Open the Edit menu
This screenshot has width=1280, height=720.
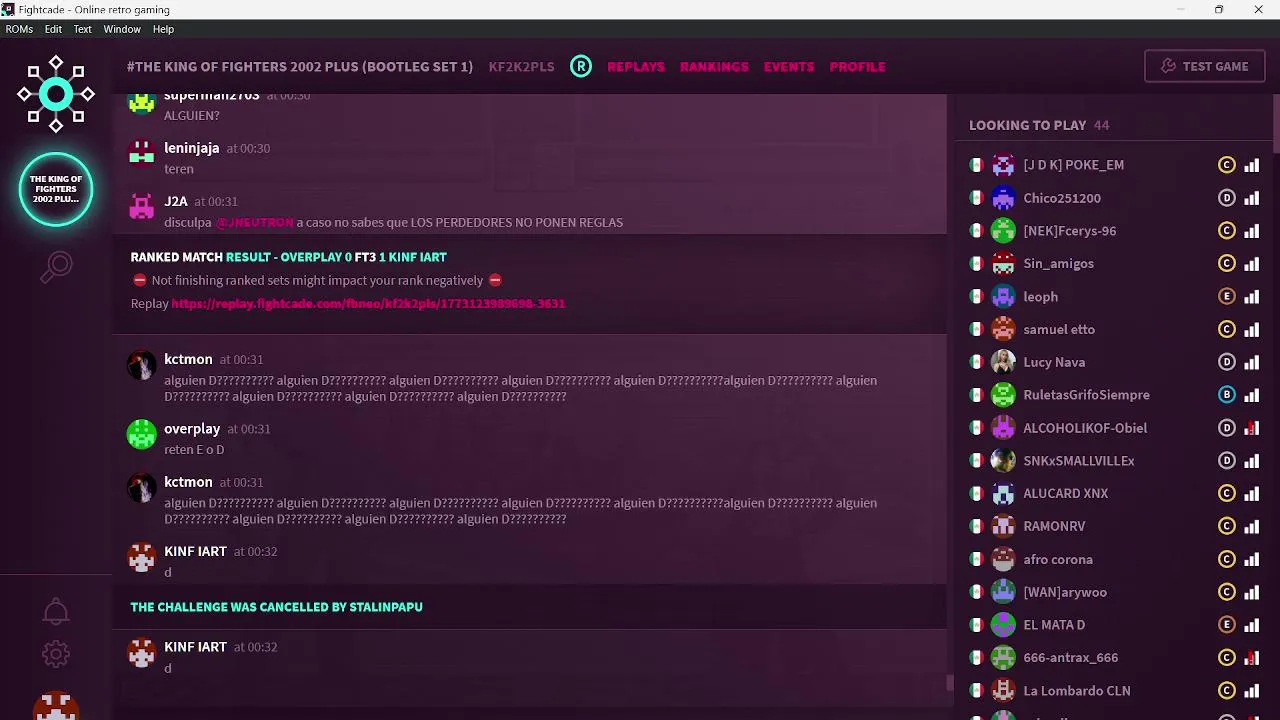pos(53,29)
